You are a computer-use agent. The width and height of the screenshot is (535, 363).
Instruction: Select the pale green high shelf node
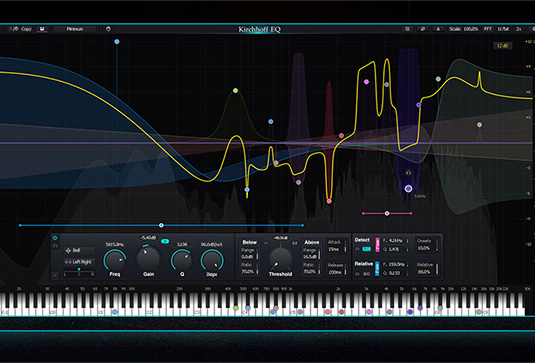[x=438, y=79]
